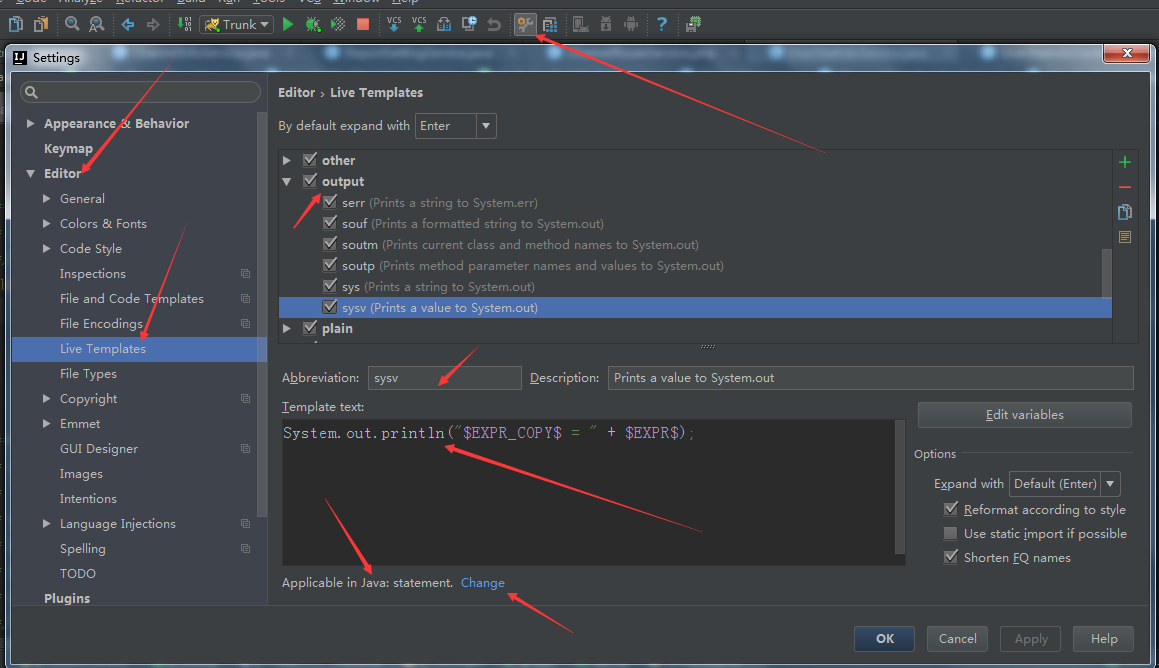
Task: Update project from VCS with blue arrow icon
Action: (394, 24)
